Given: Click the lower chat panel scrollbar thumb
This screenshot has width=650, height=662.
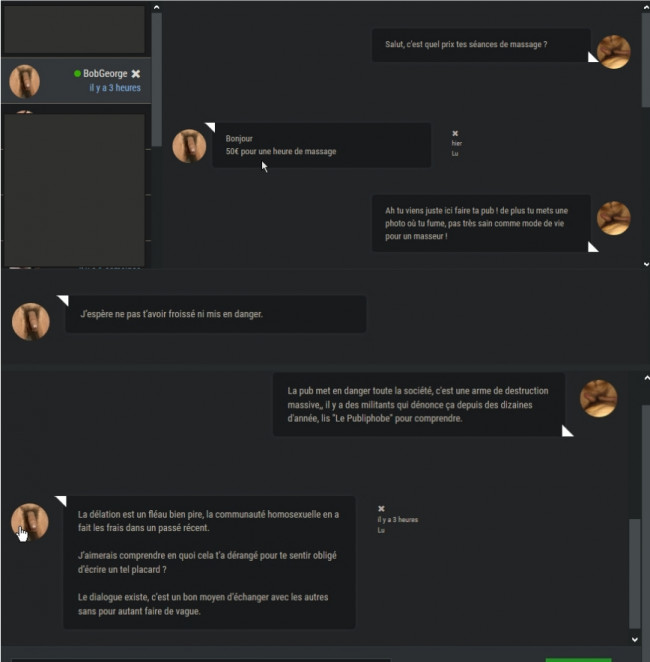Looking at the screenshot, I should 634,573.
